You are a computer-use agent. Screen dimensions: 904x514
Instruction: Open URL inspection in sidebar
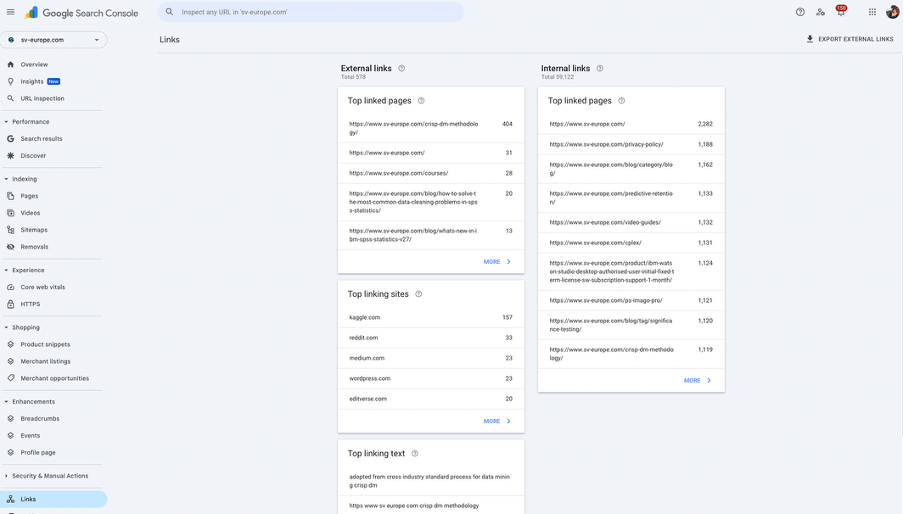point(42,98)
